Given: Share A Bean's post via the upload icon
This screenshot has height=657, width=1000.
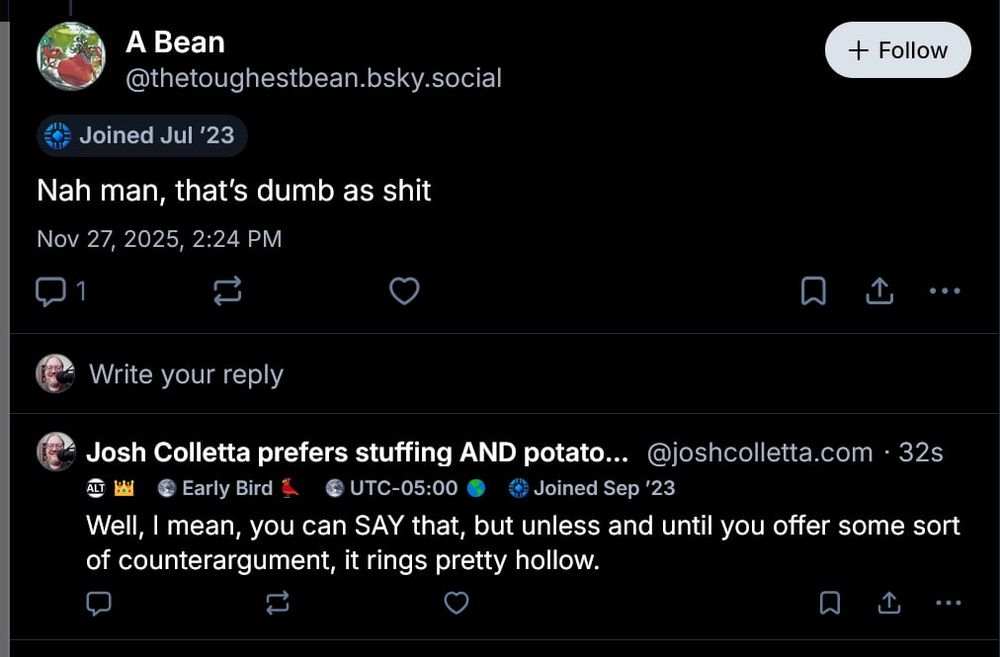Looking at the screenshot, I should [879, 290].
